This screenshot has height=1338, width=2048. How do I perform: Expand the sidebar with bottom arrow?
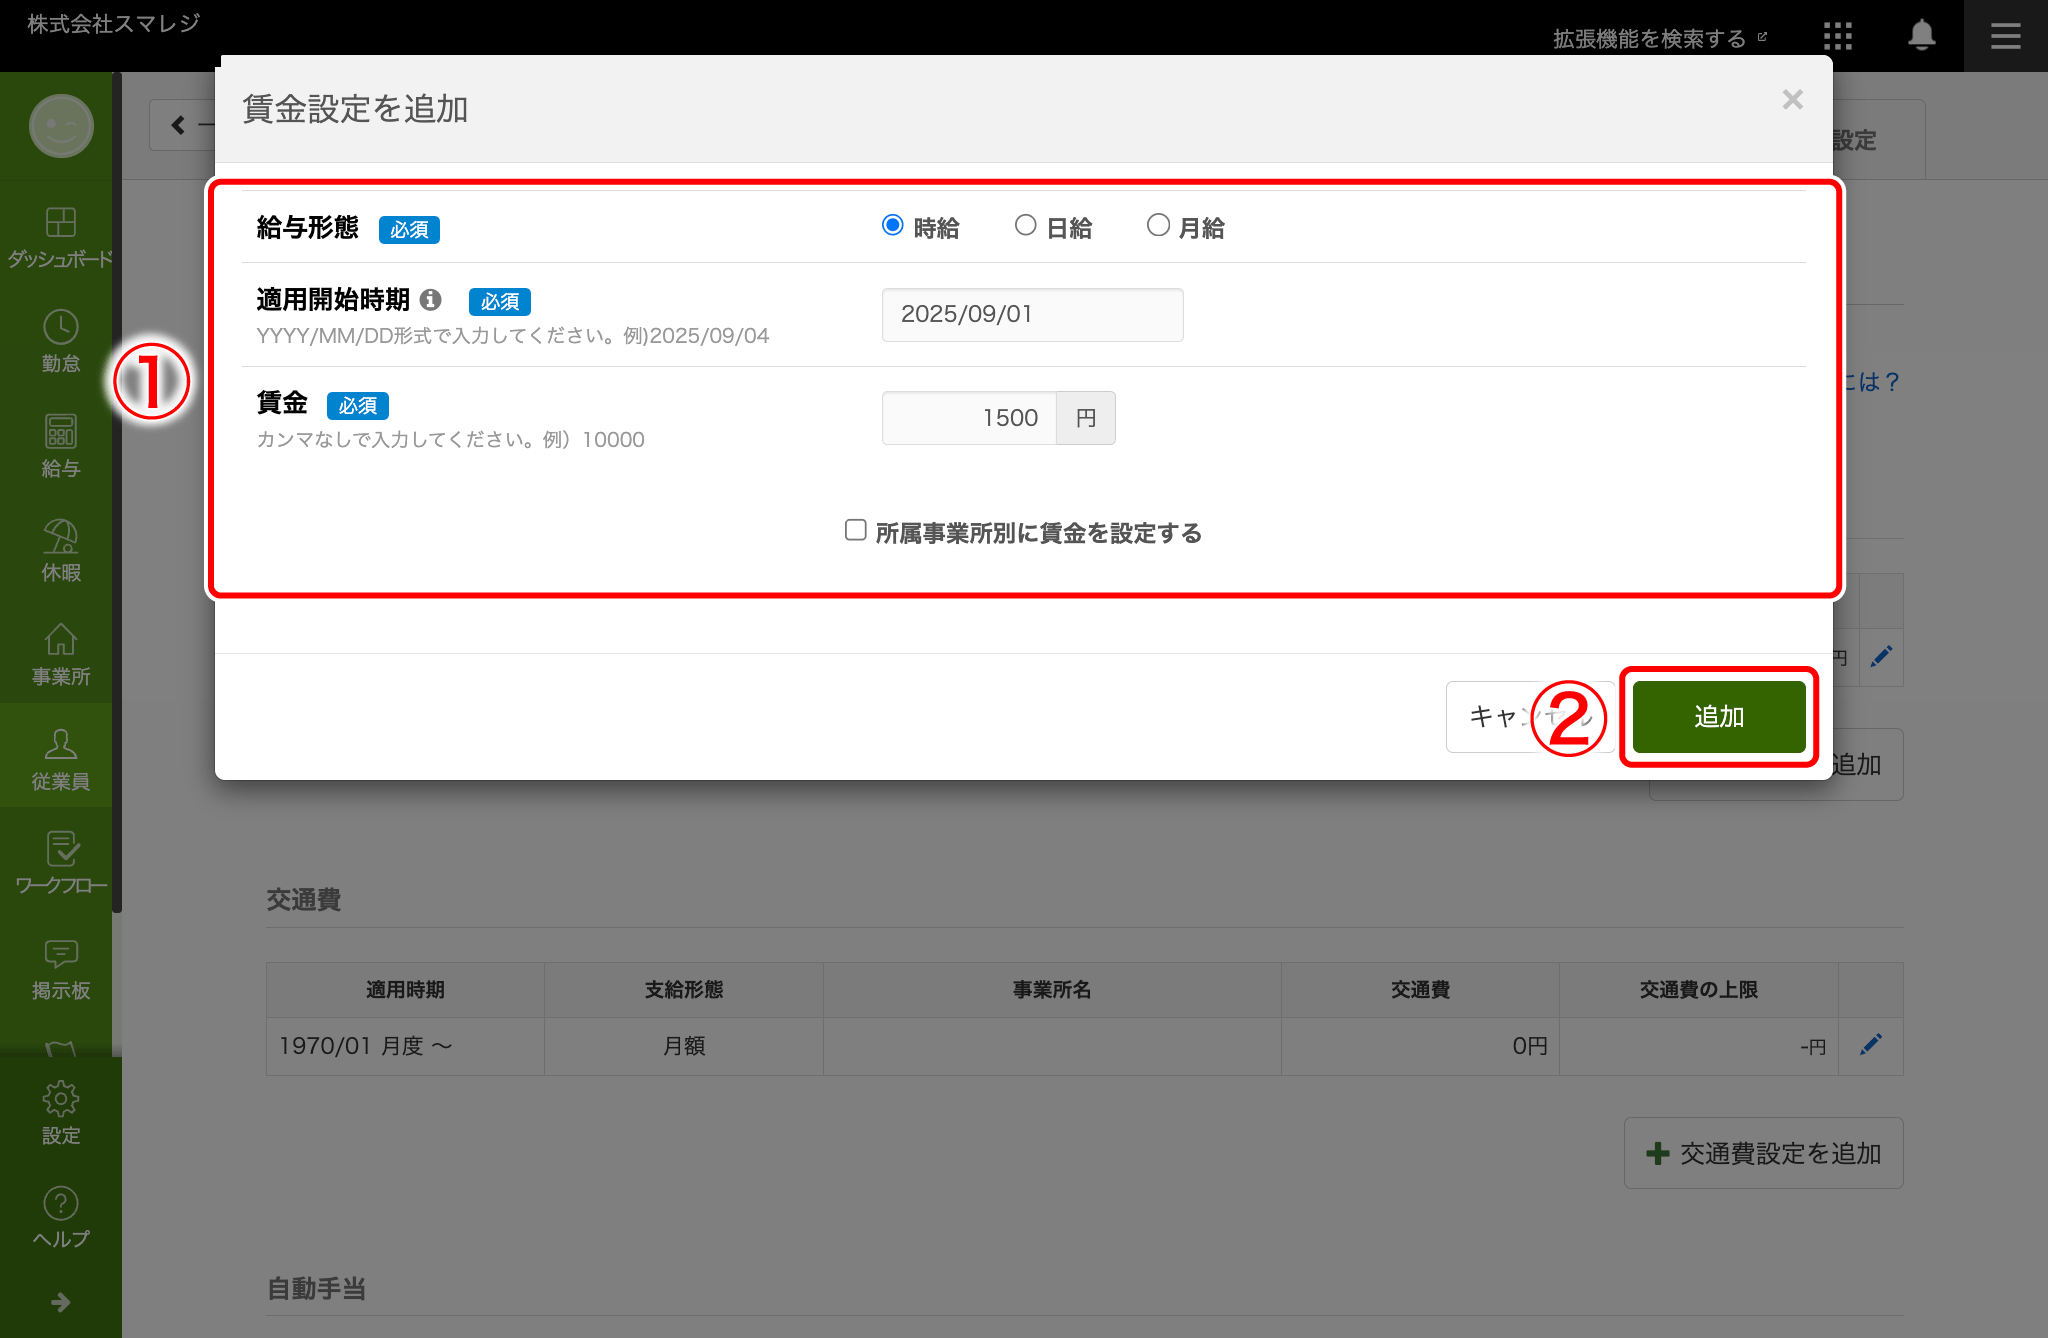(60, 1302)
